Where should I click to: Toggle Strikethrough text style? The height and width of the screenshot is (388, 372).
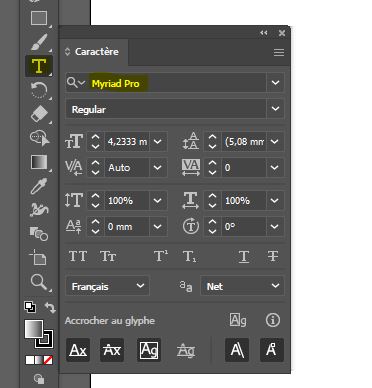point(273,256)
